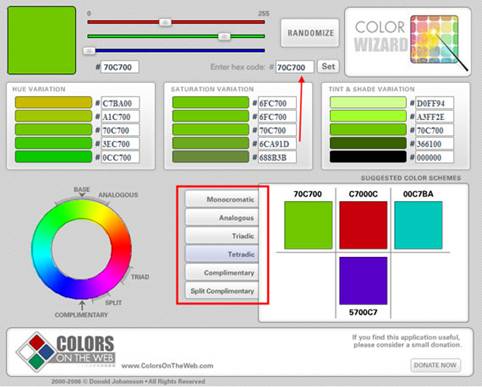Click the RANDOMIZE button
The image size is (482, 387).
tap(310, 33)
